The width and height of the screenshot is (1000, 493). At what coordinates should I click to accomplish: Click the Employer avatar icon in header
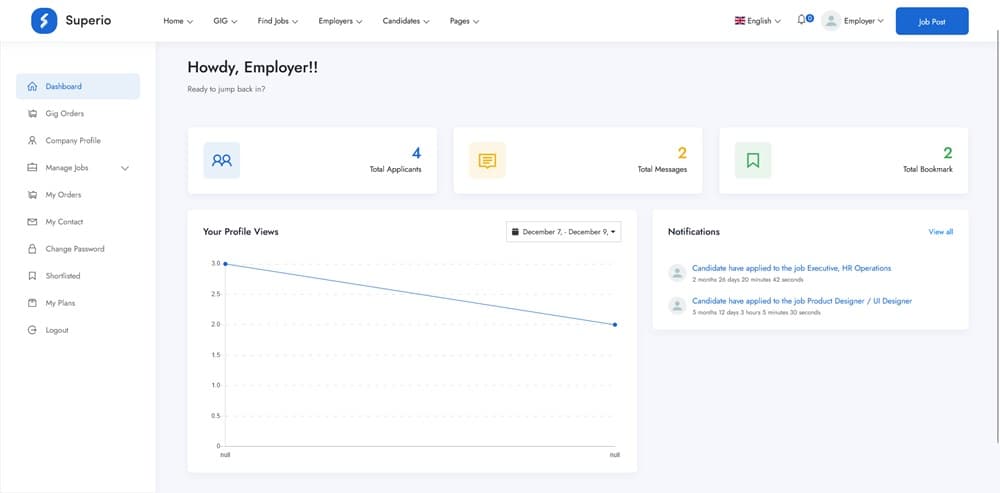coord(830,21)
